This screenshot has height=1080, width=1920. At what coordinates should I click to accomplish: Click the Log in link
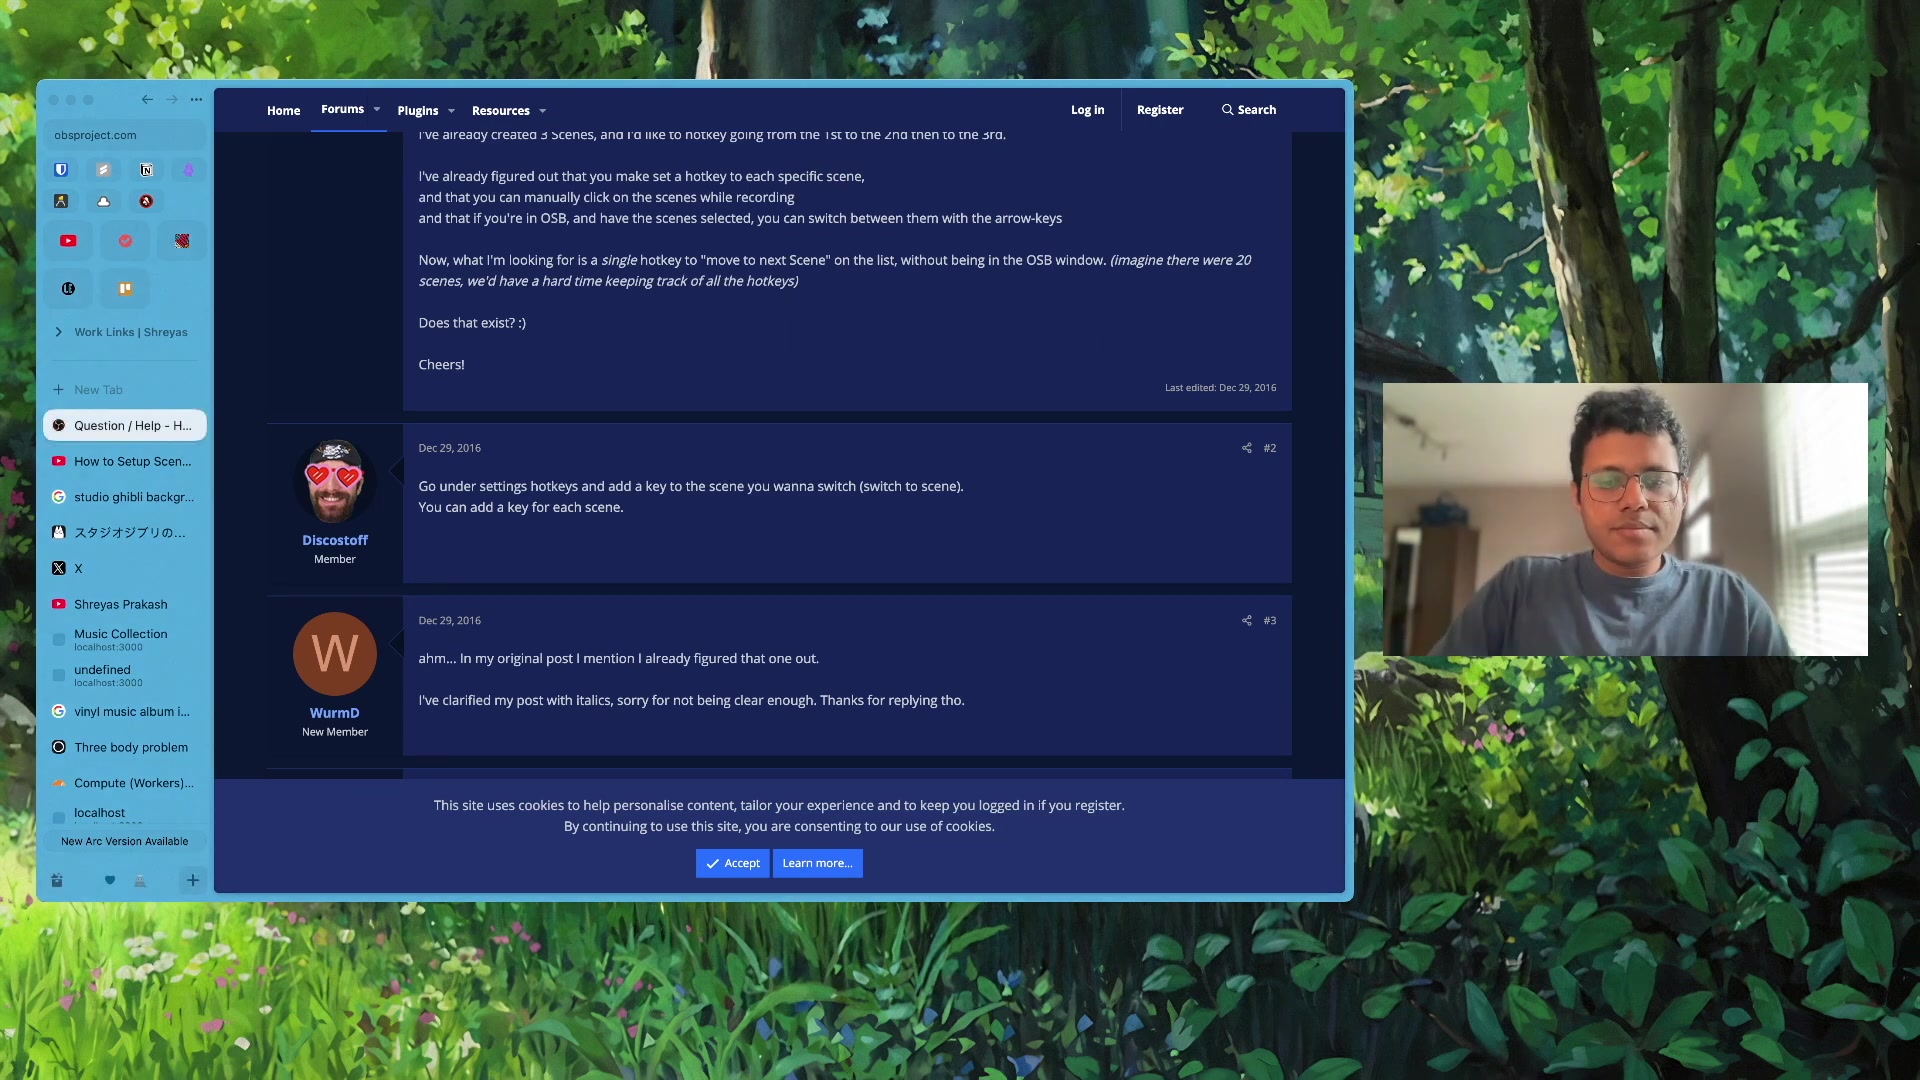(1087, 110)
